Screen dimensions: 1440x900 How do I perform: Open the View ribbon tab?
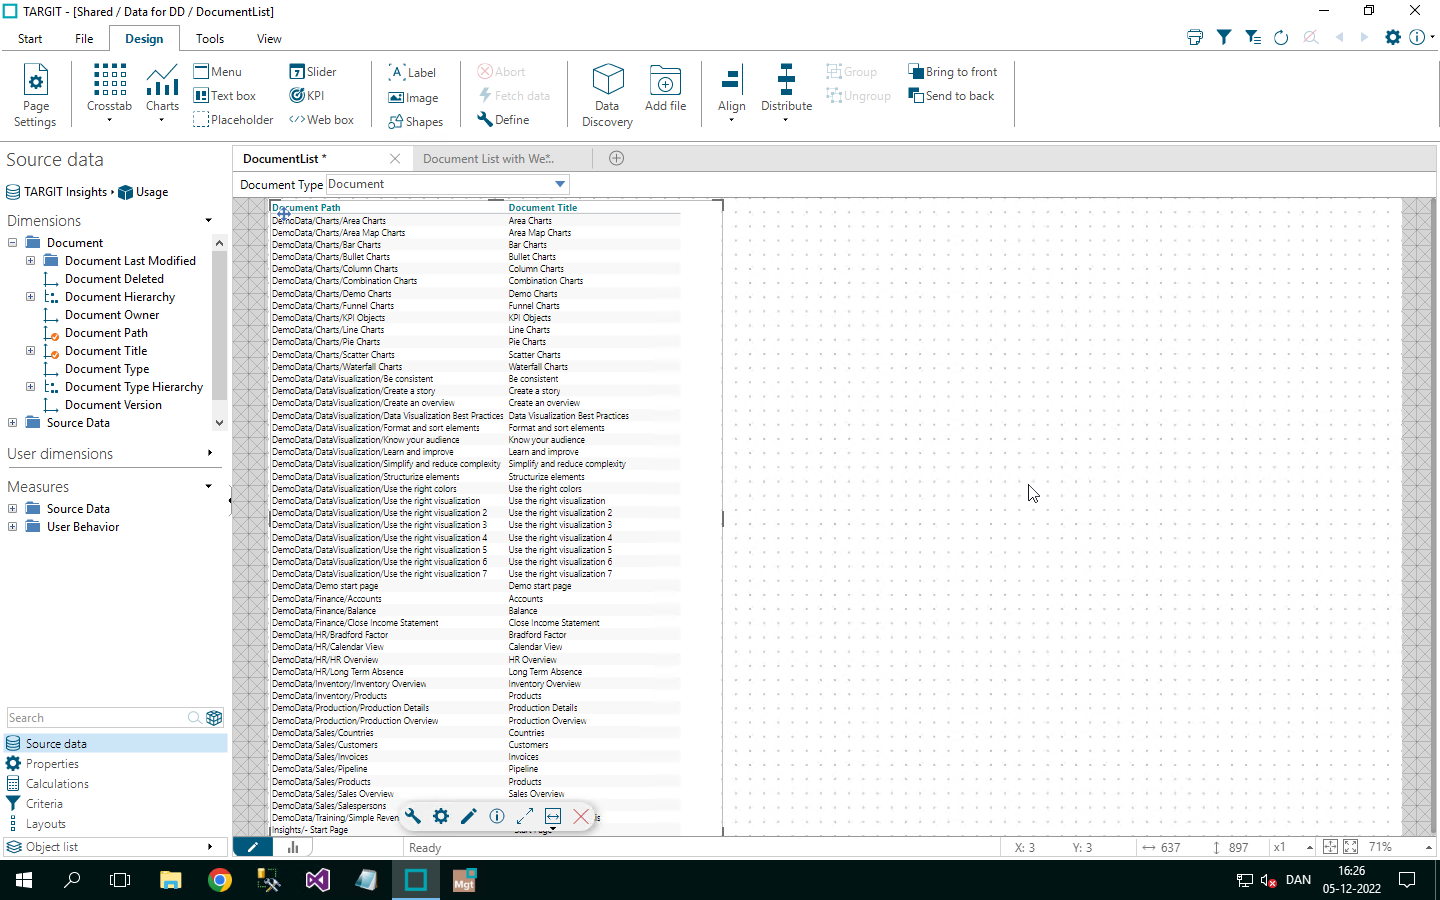tap(269, 39)
